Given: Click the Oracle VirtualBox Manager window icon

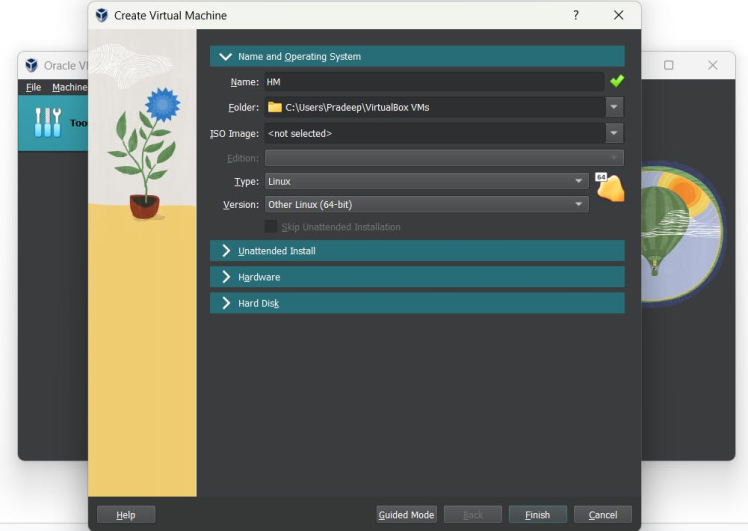Looking at the screenshot, I should click(31, 65).
